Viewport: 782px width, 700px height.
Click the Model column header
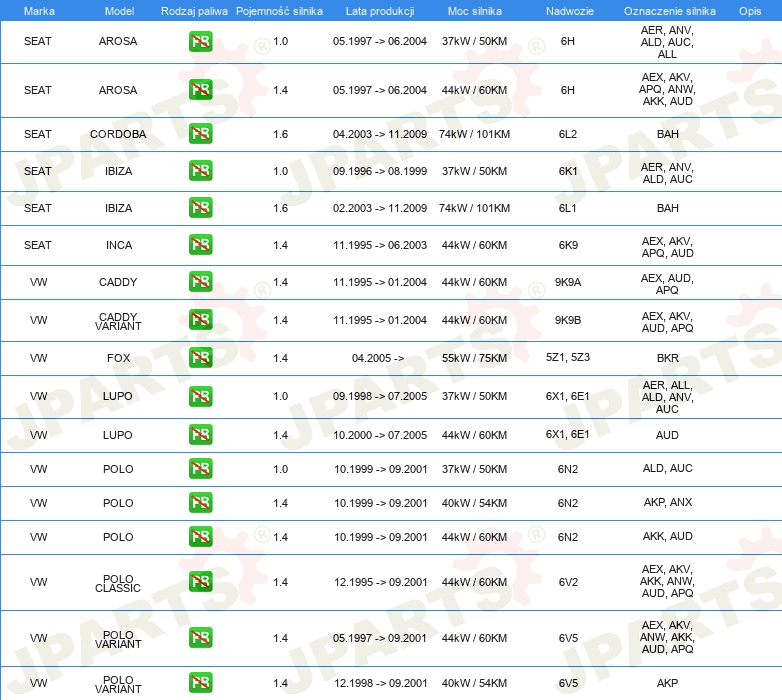coord(119,11)
